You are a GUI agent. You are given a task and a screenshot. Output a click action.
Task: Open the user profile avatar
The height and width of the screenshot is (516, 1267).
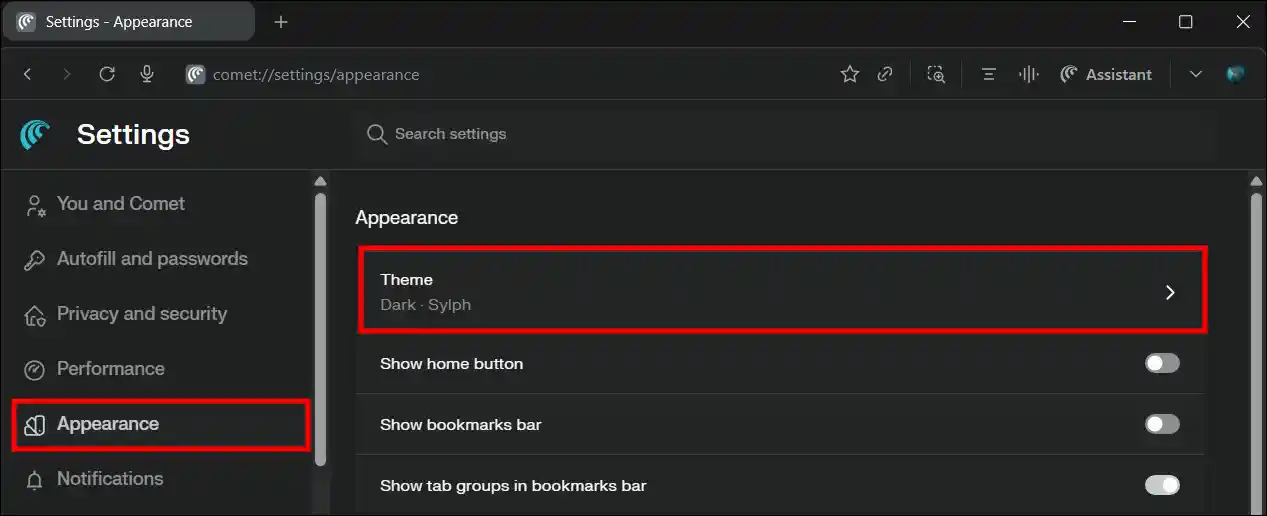(1236, 74)
